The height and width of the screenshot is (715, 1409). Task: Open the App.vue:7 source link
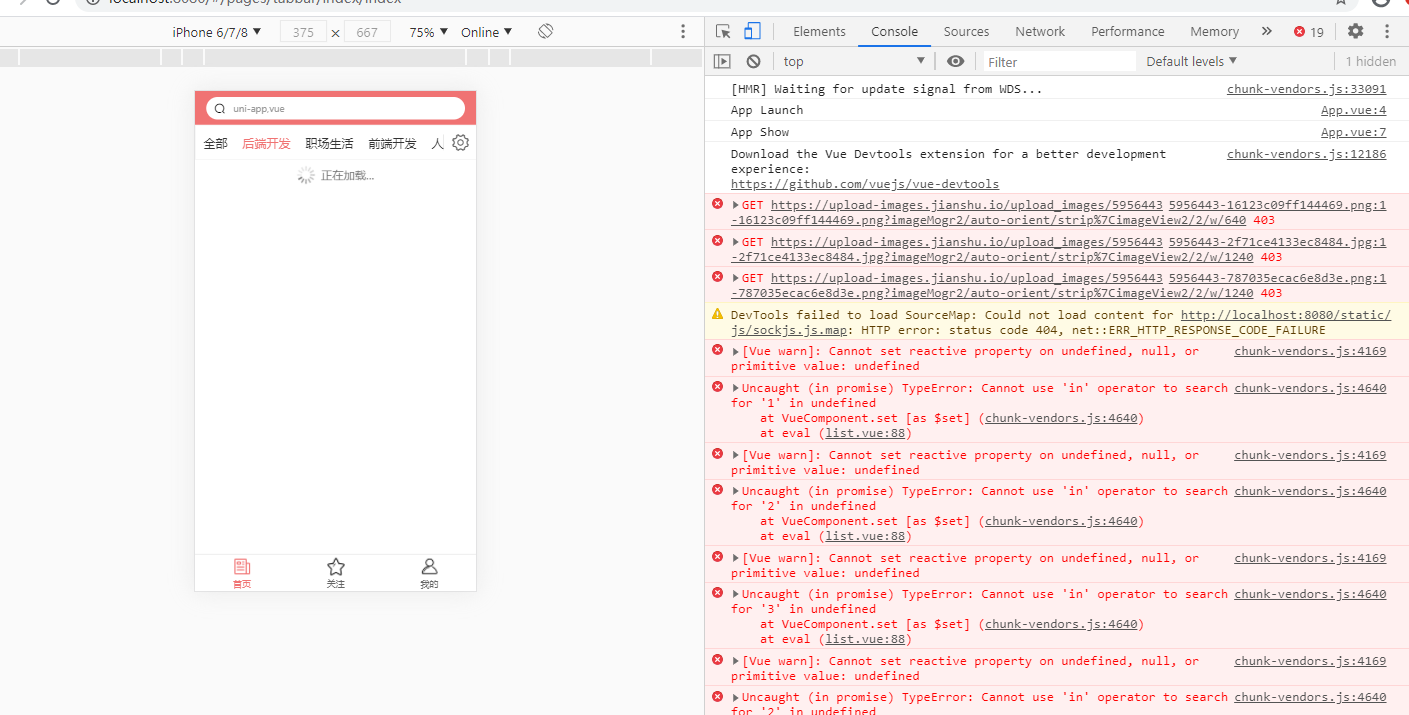tap(1353, 132)
